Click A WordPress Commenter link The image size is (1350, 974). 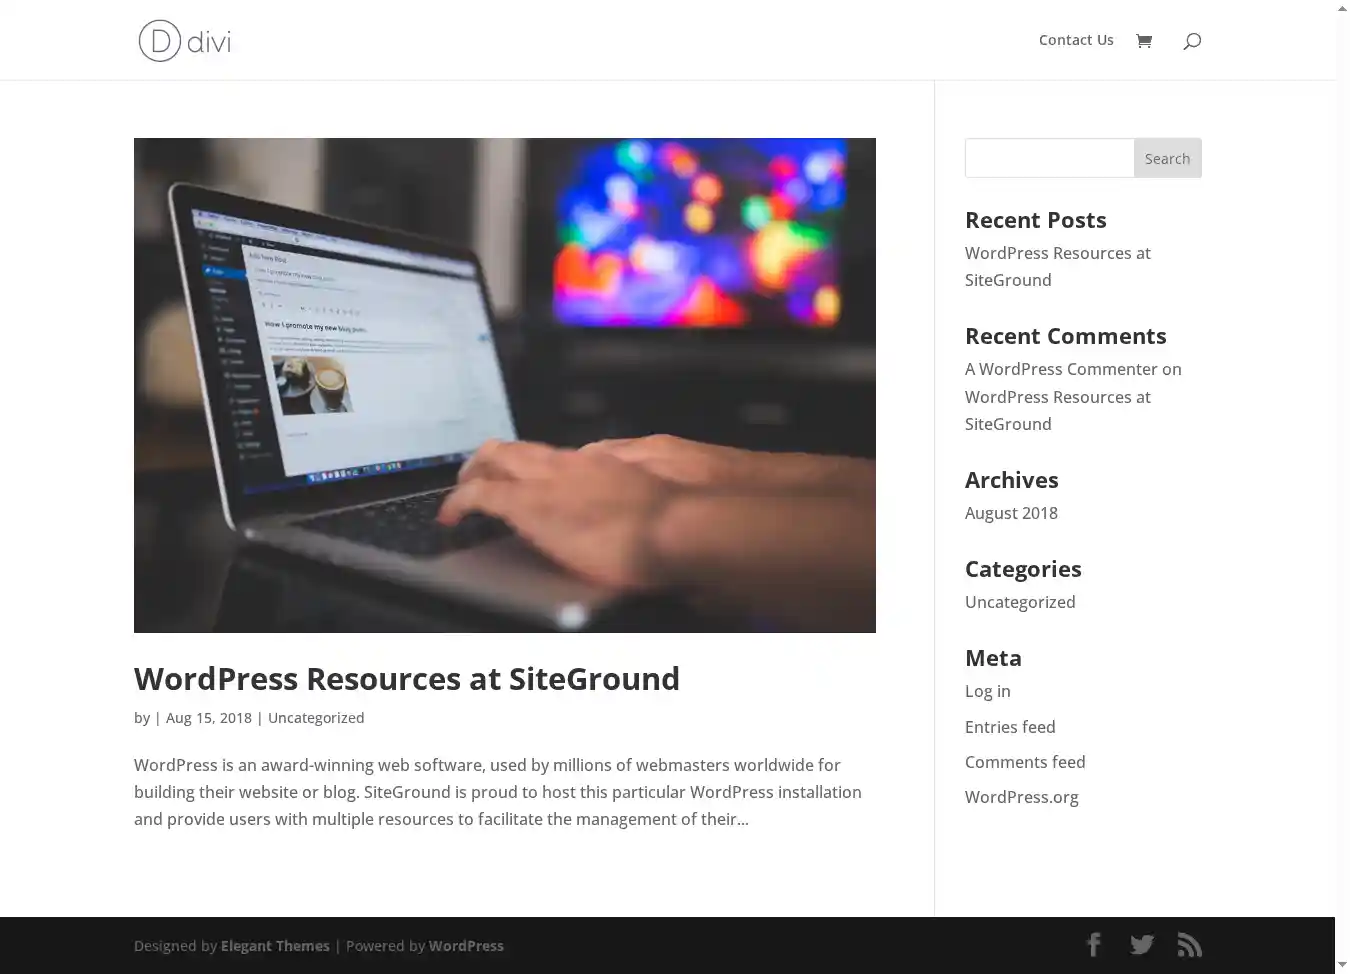click(x=1061, y=369)
